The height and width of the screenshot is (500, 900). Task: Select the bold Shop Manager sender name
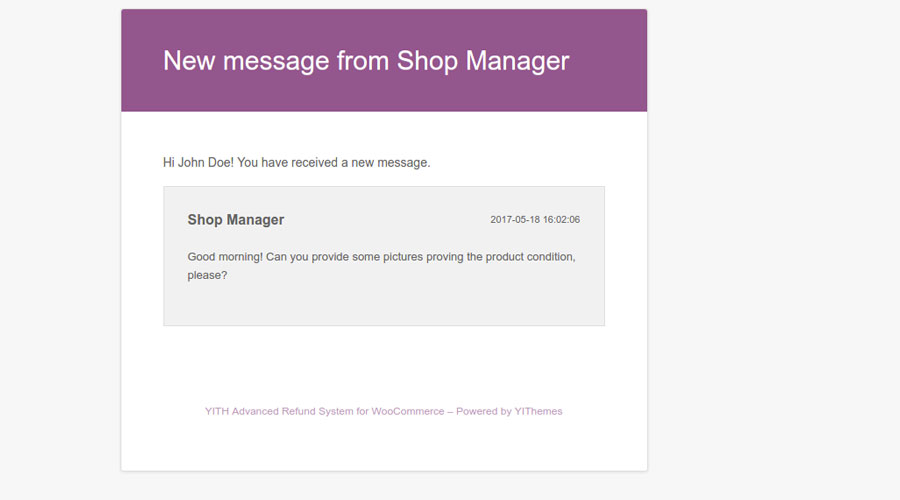(x=236, y=220)
